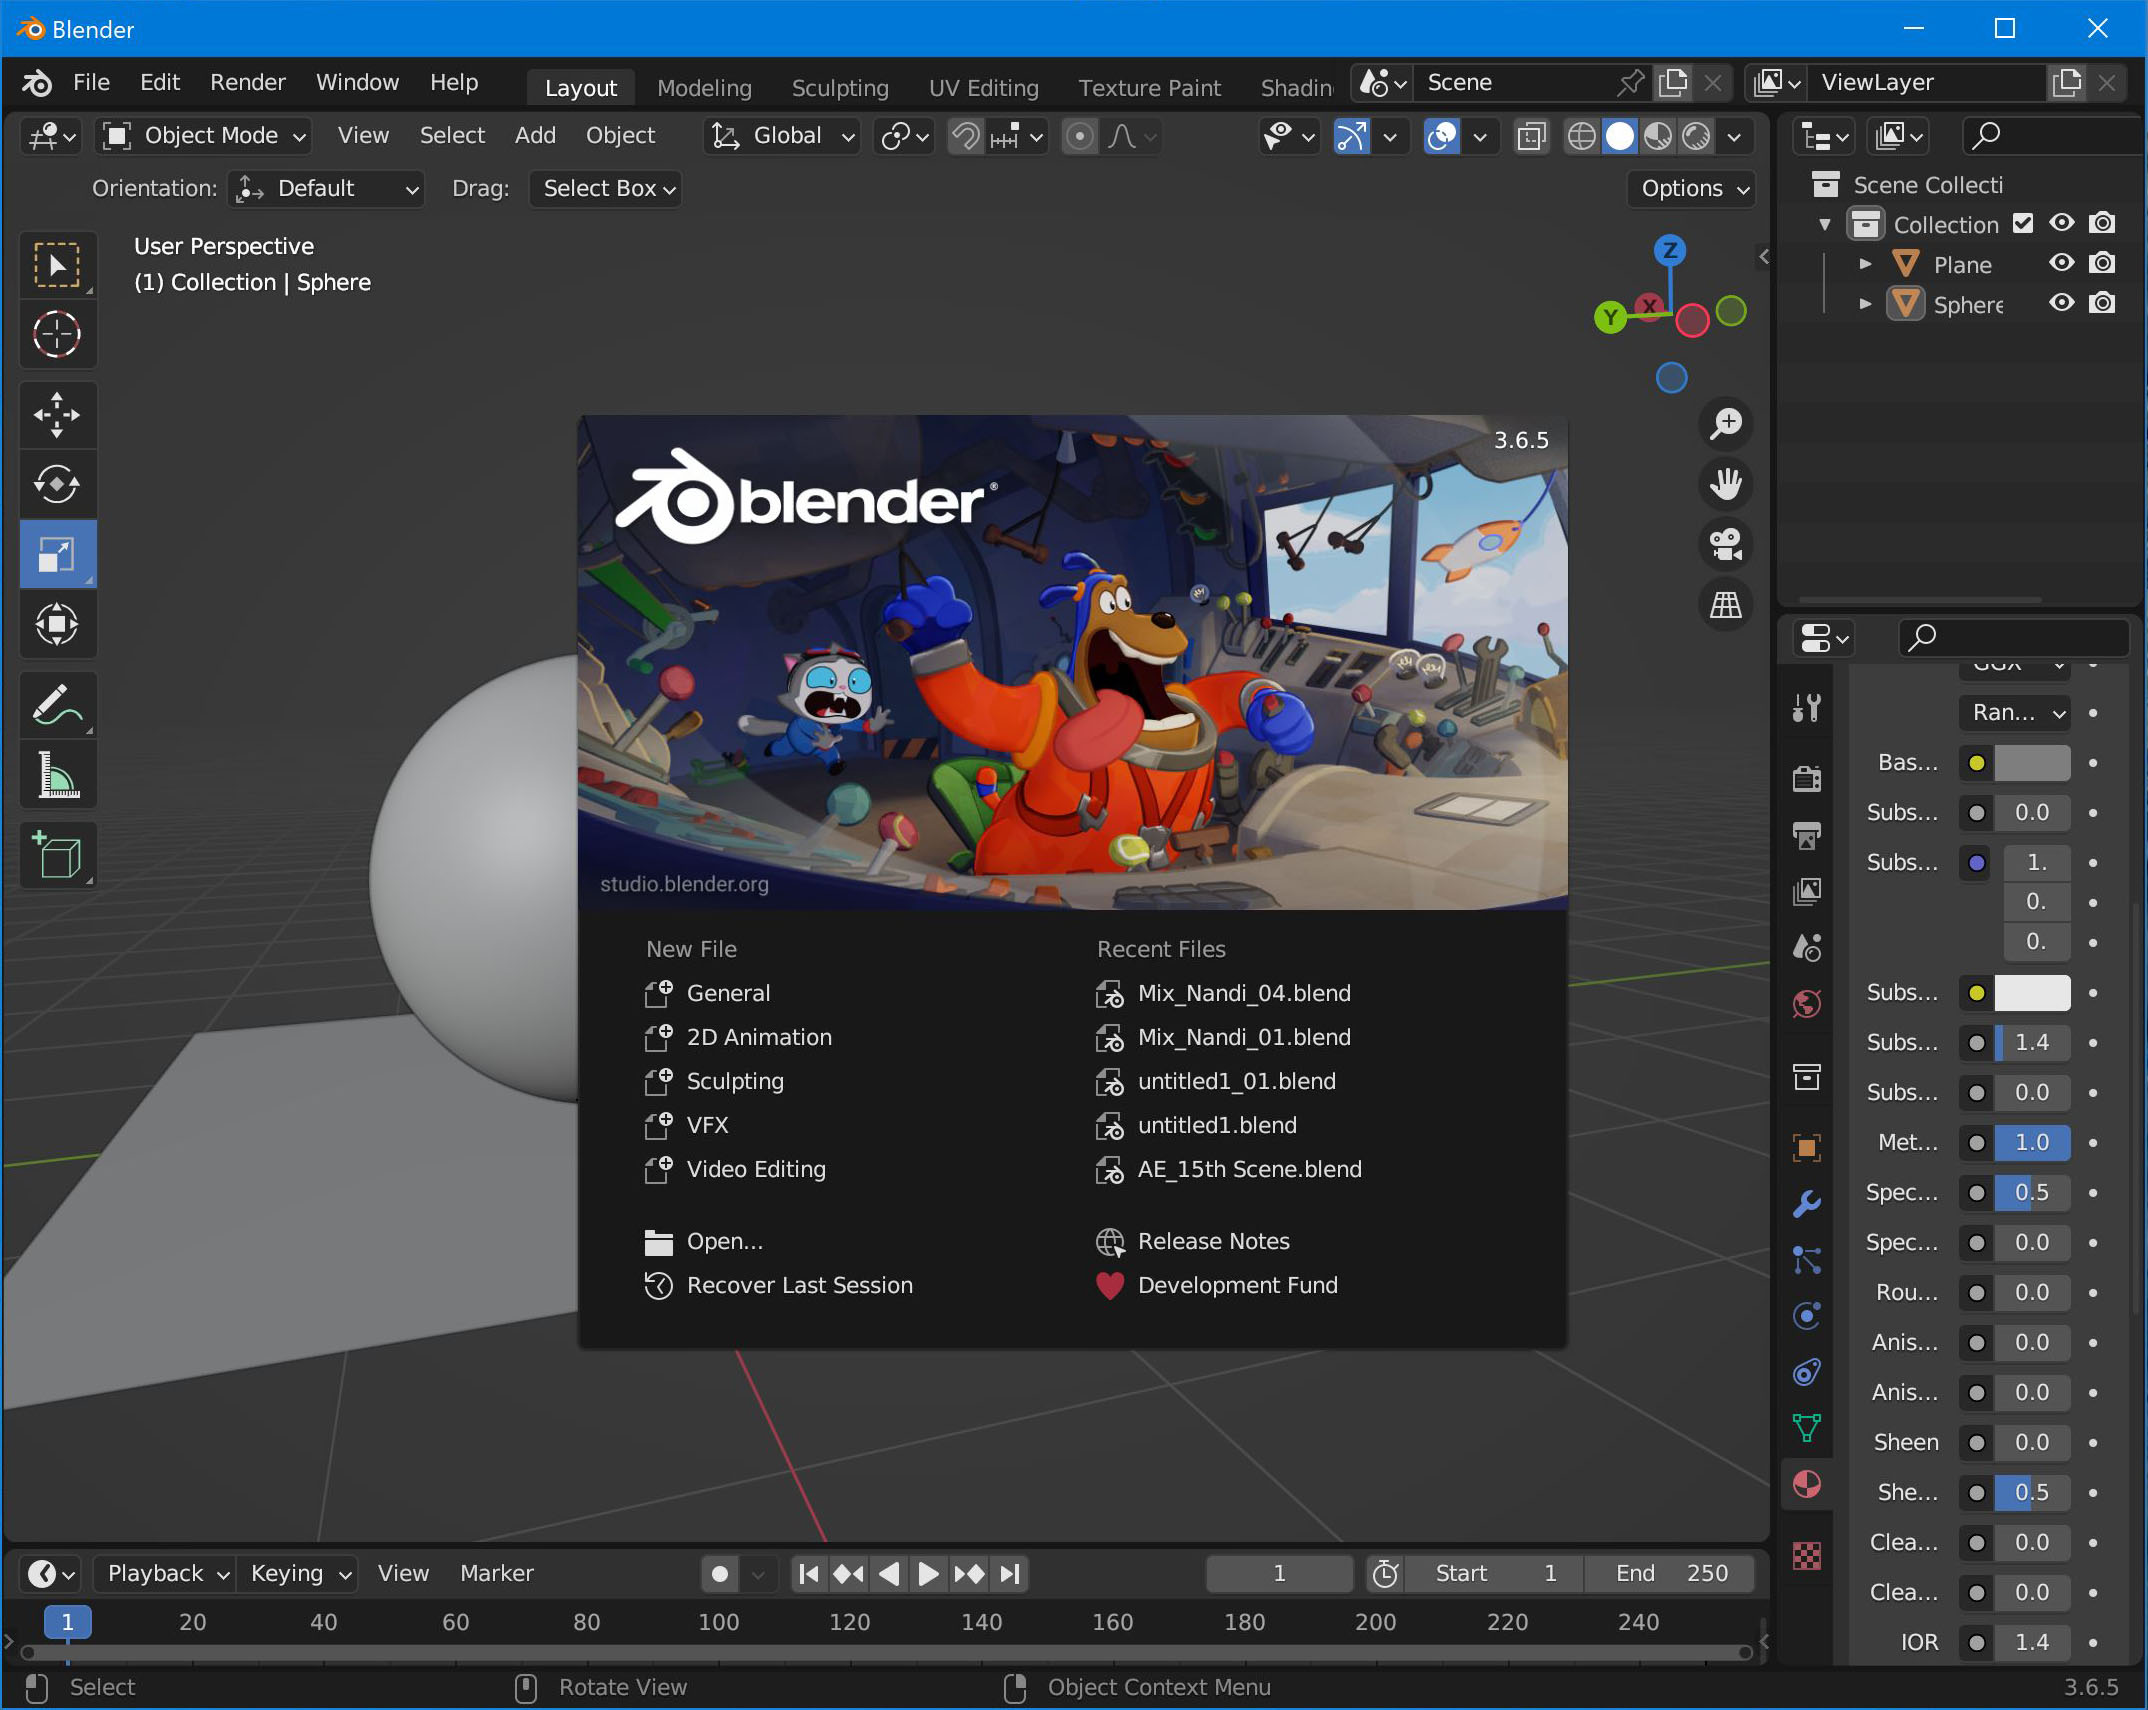This screenshot has height=1710, width=2148.
Task: Switch to wireframe viewport shading
Action: [x=1581, y=136]
